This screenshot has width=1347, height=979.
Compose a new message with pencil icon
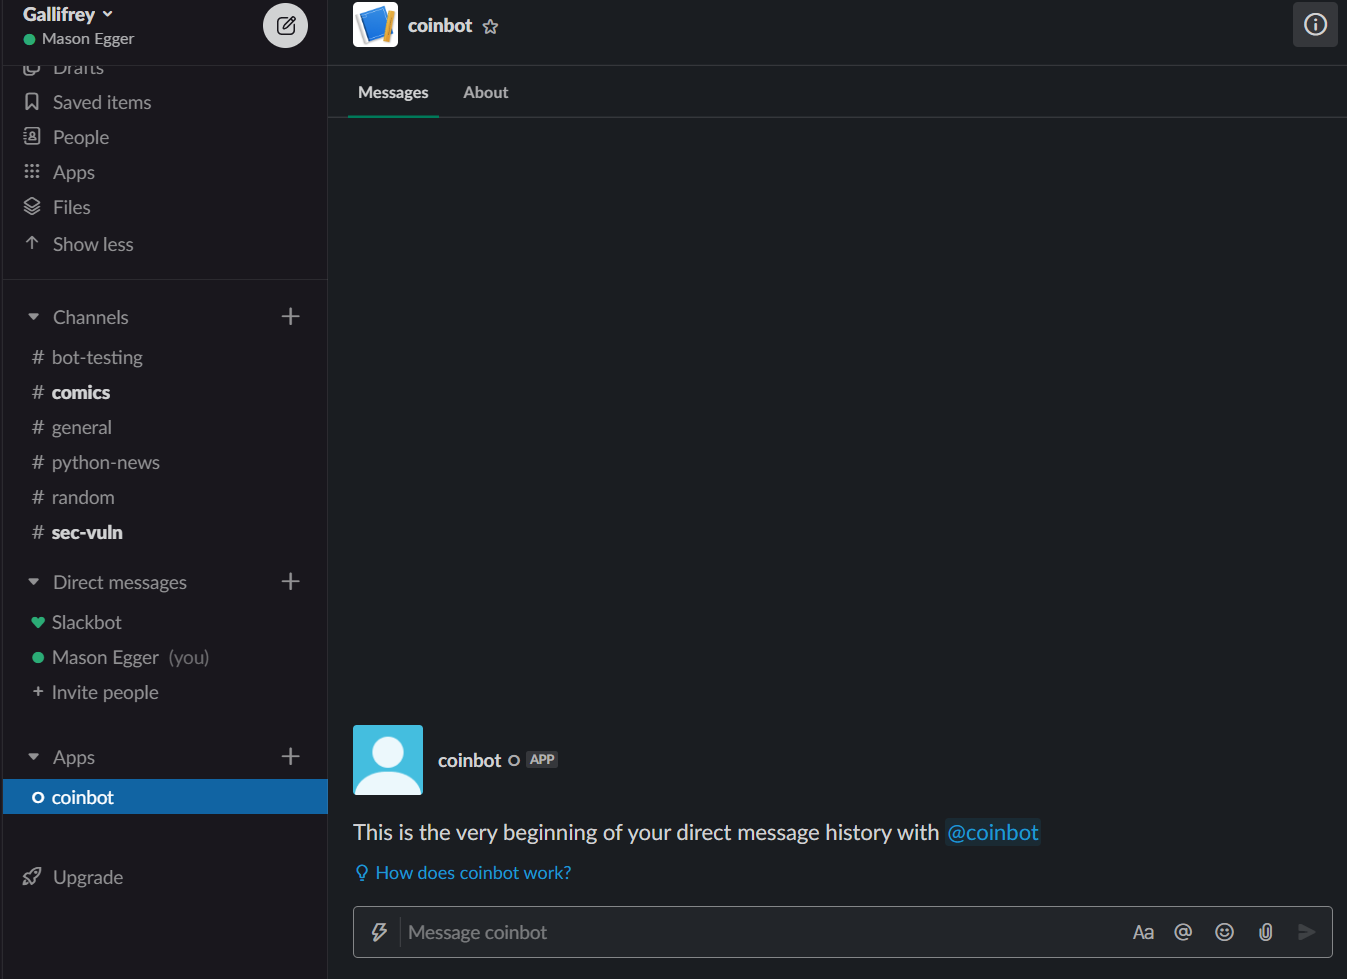pos(285,25)
